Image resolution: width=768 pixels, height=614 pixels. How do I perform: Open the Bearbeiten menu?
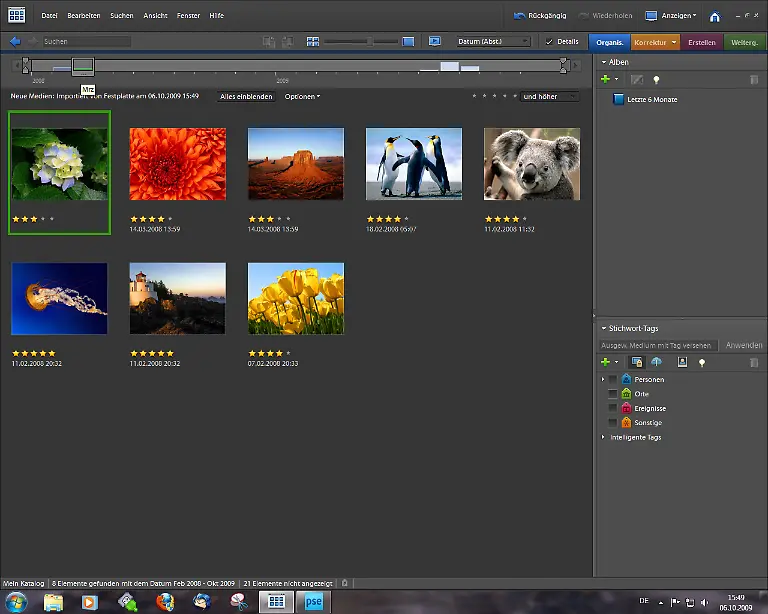tap(83, 16)
